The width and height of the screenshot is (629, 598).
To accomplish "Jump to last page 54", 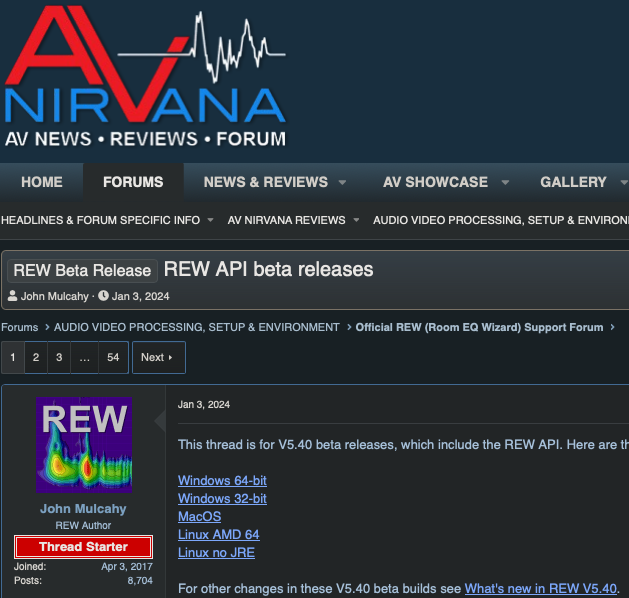I will pyautogui.click(x=113, y=357).
